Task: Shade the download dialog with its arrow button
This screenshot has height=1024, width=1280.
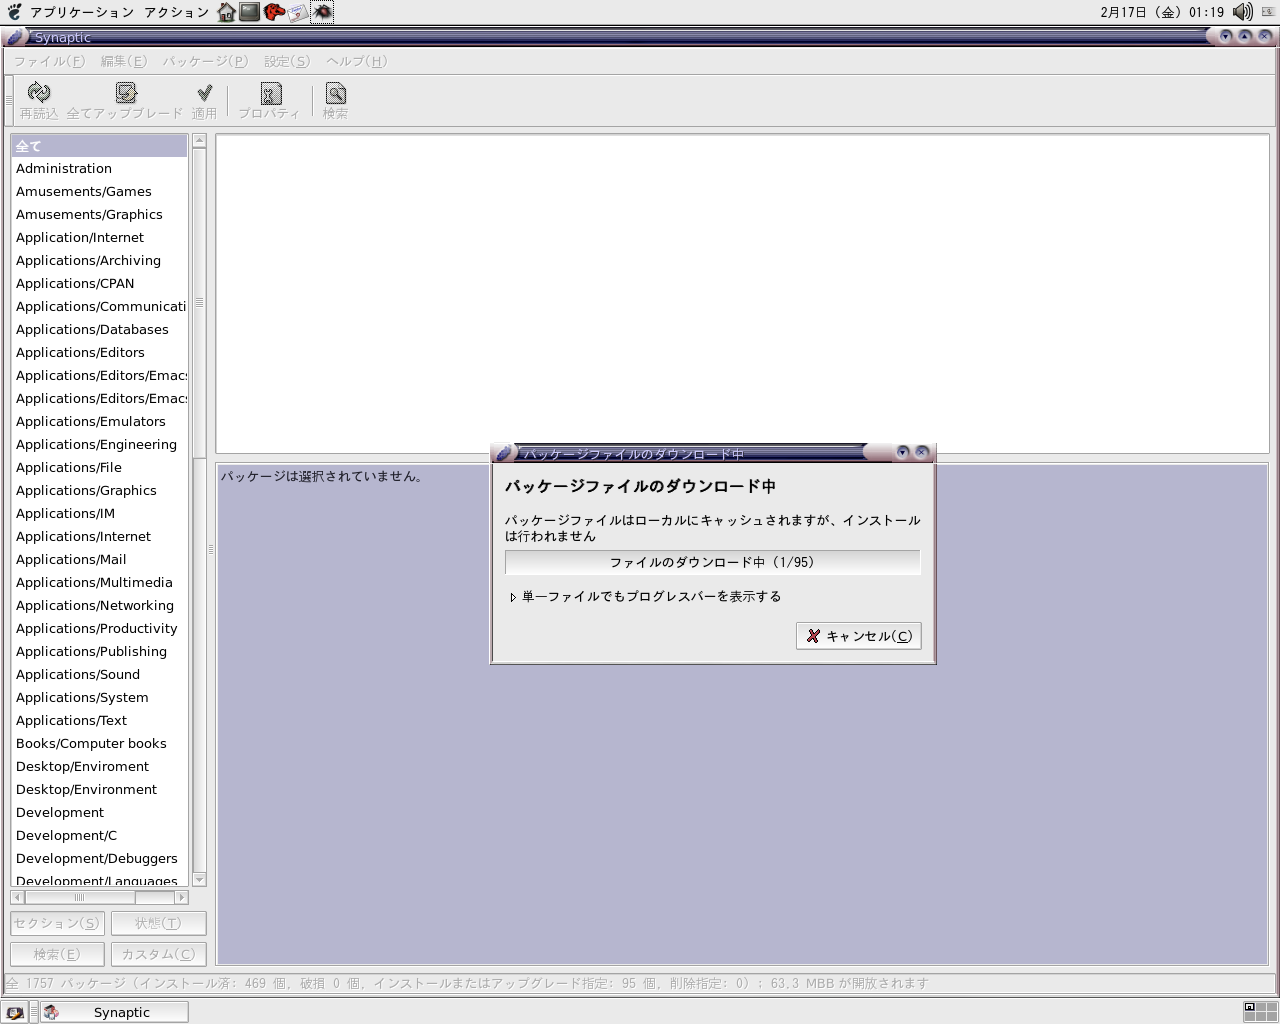Action: click(903, 452)
